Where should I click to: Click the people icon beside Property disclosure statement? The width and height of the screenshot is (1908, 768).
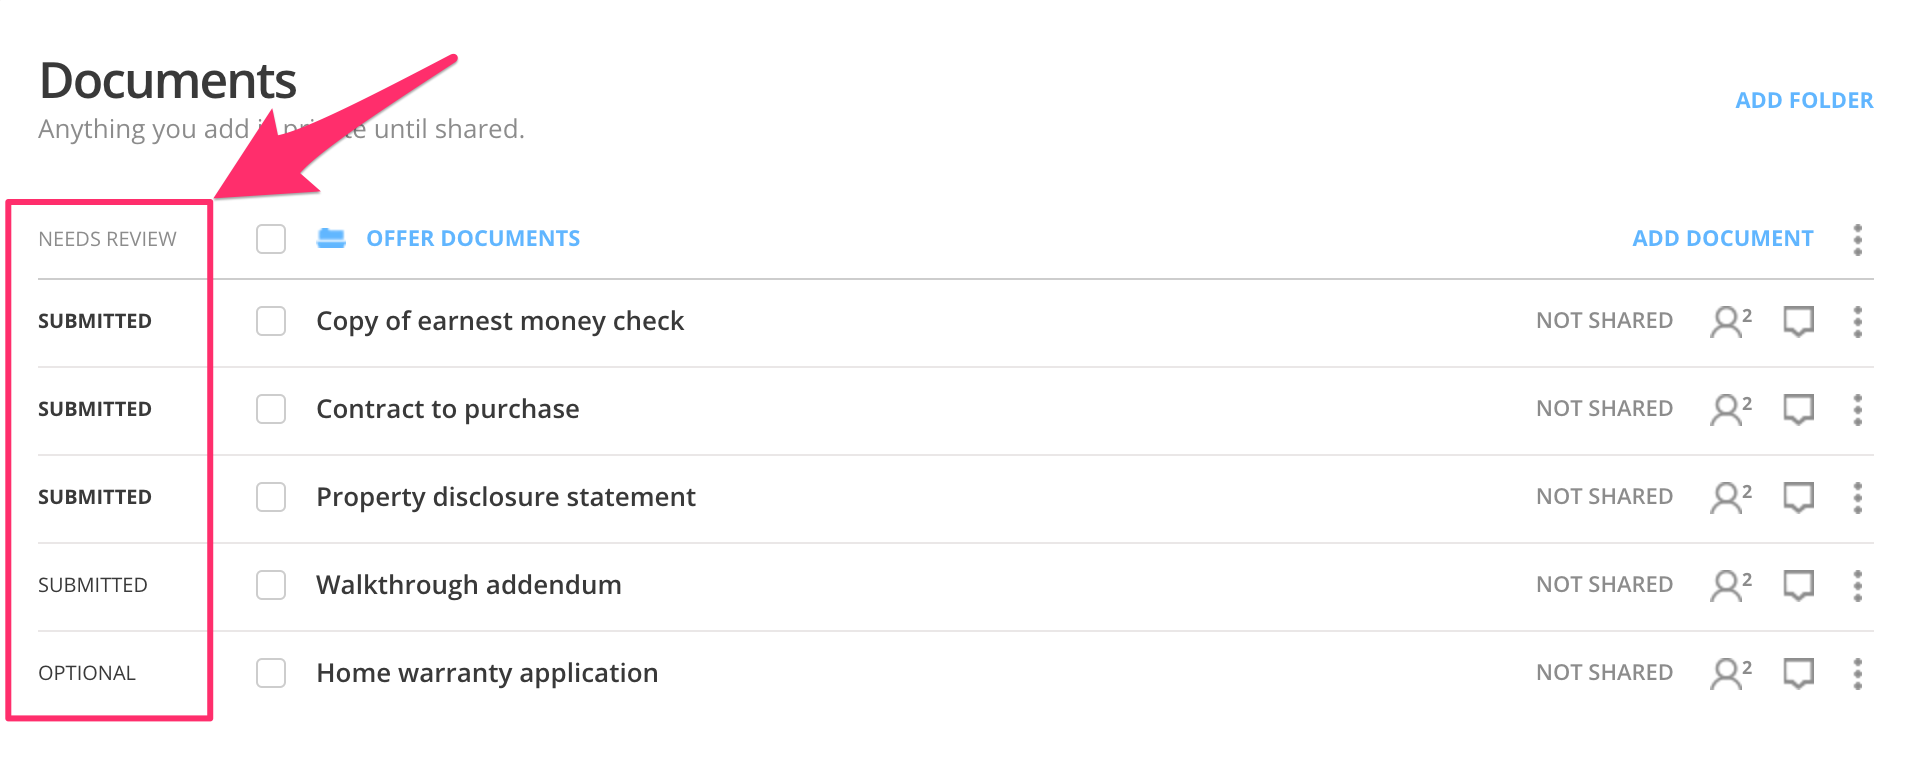(1728, 497)
